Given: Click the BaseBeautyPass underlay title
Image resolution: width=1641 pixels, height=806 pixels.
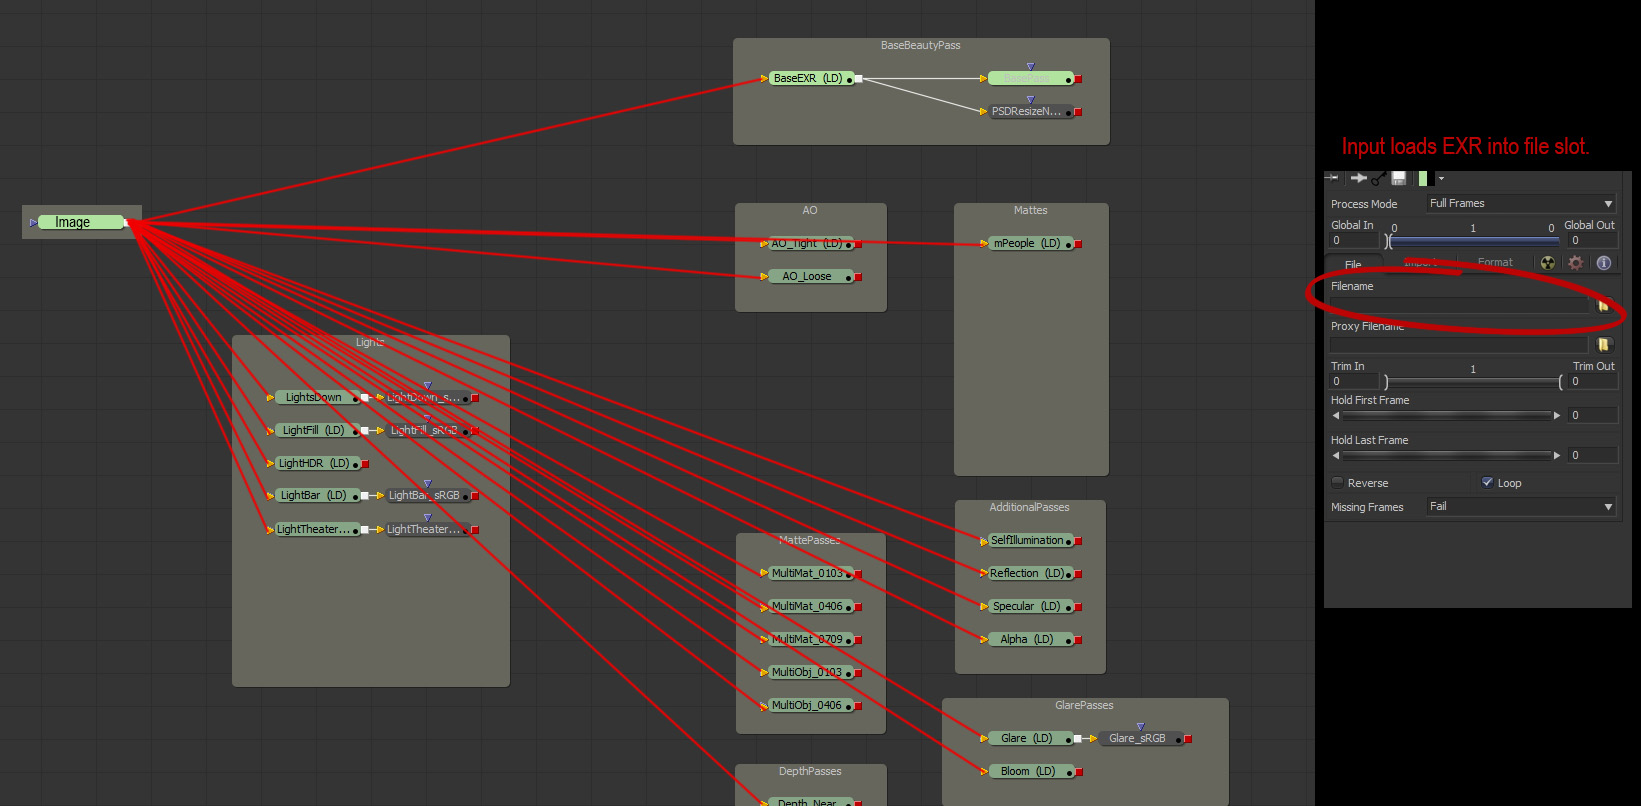Looking at the screenshot, I should tap(920, 45).
